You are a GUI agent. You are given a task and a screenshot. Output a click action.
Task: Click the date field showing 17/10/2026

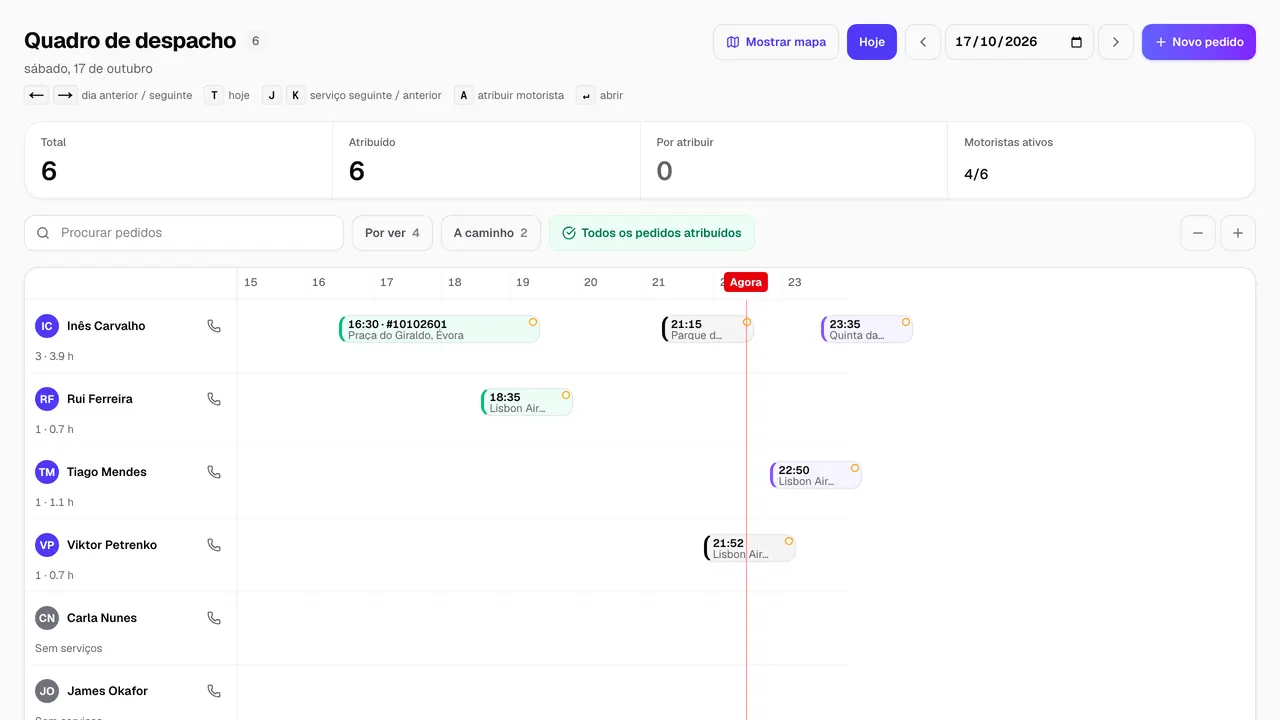point(1019,42)
